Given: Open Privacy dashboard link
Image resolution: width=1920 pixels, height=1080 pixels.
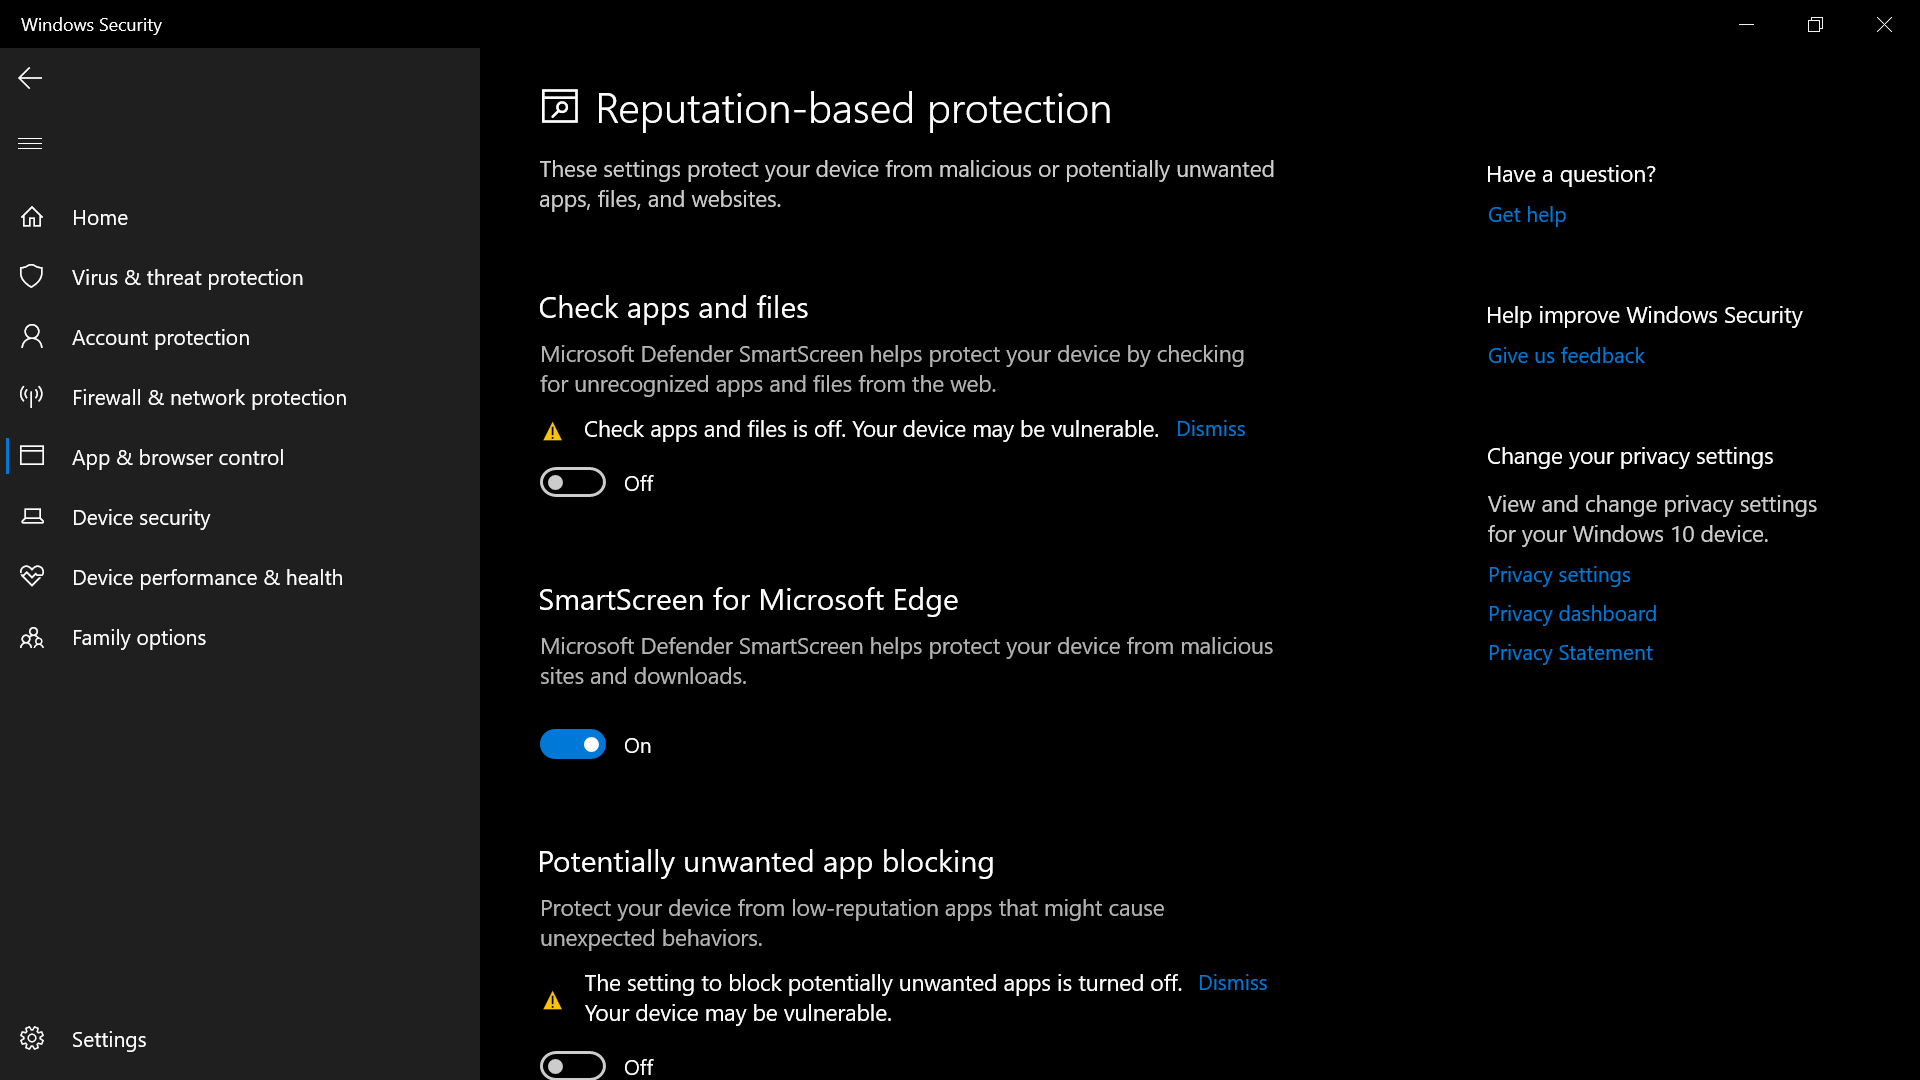Looking at the screenshot, I should pos(1572,614).
